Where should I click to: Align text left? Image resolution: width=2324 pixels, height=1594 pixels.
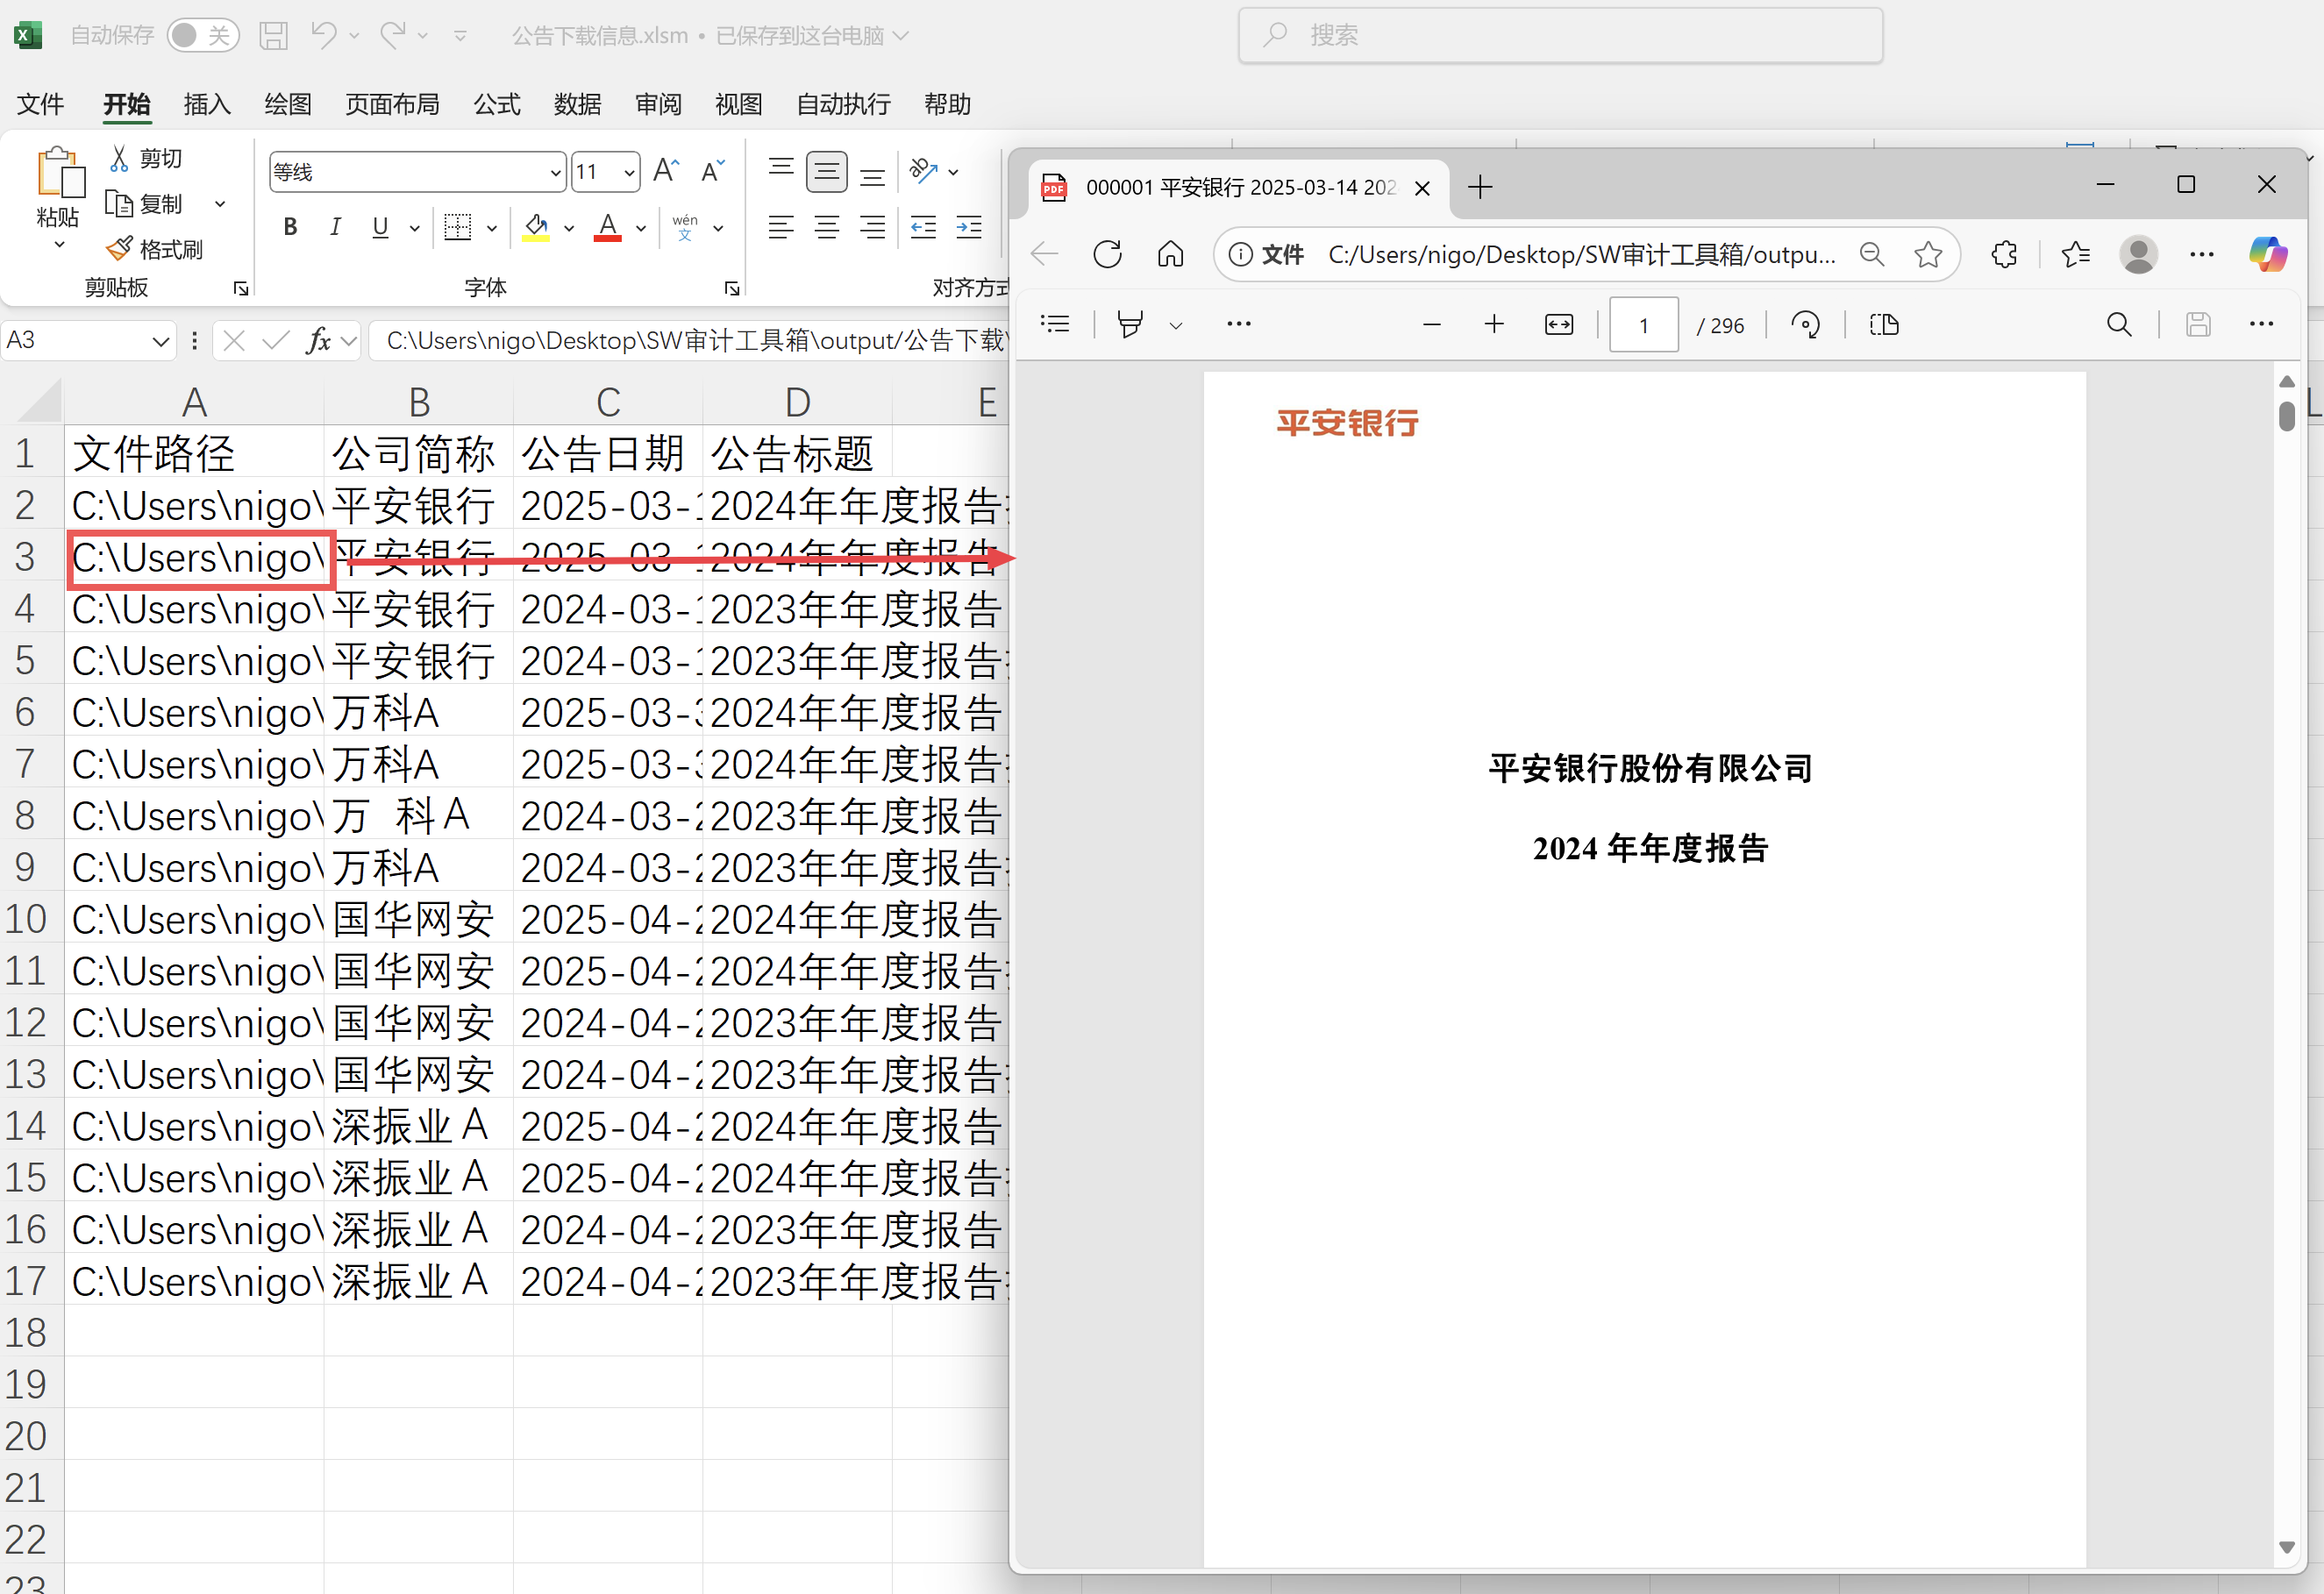781,227
